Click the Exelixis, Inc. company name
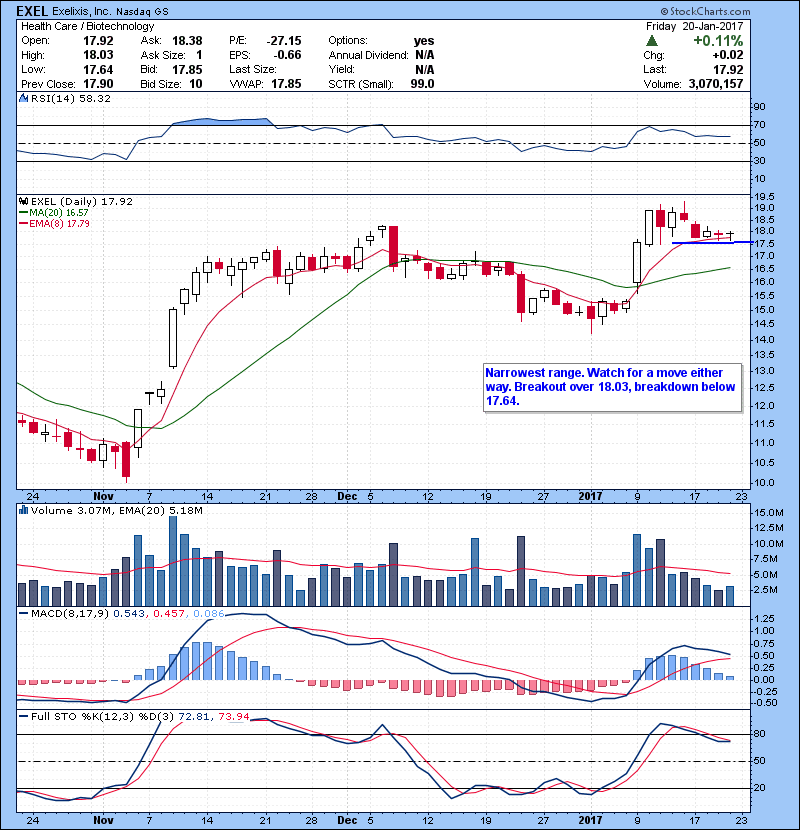 [82, 12]
